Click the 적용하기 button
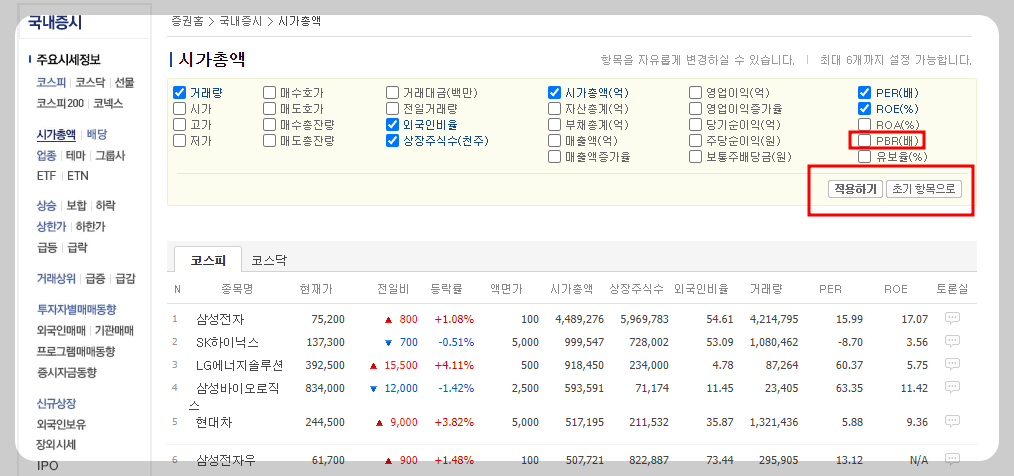This screenshot has width=1014, height=476. [x=855, y=189]
